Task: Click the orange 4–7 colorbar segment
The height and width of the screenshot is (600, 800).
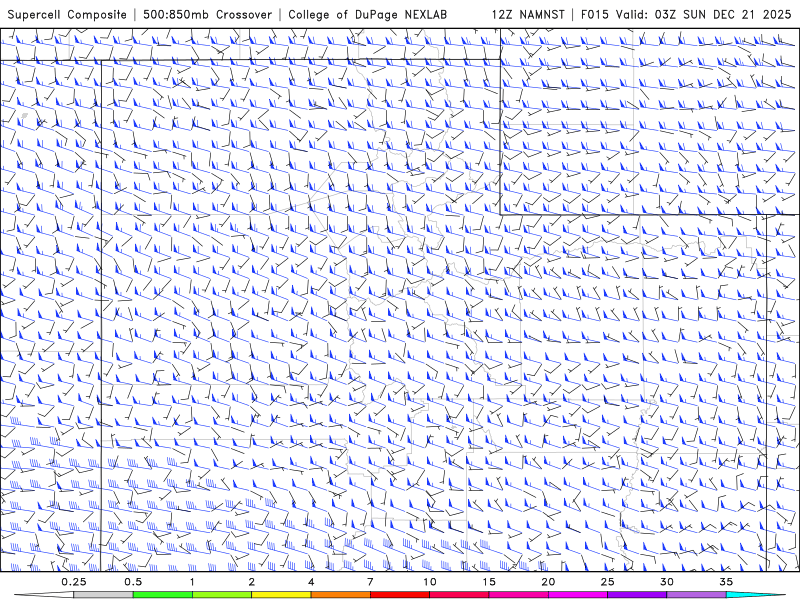Action: tap(340, 595)
